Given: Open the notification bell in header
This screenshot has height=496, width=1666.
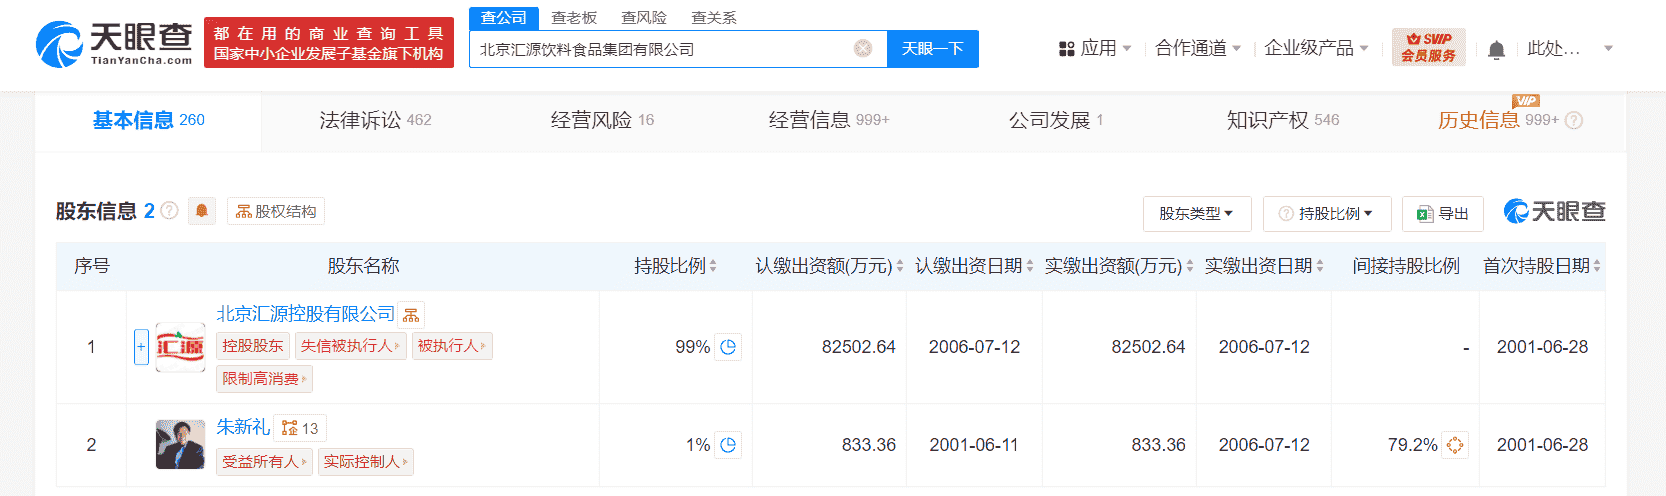Looking at the screenshot, I should click(x=1496, y=49).
